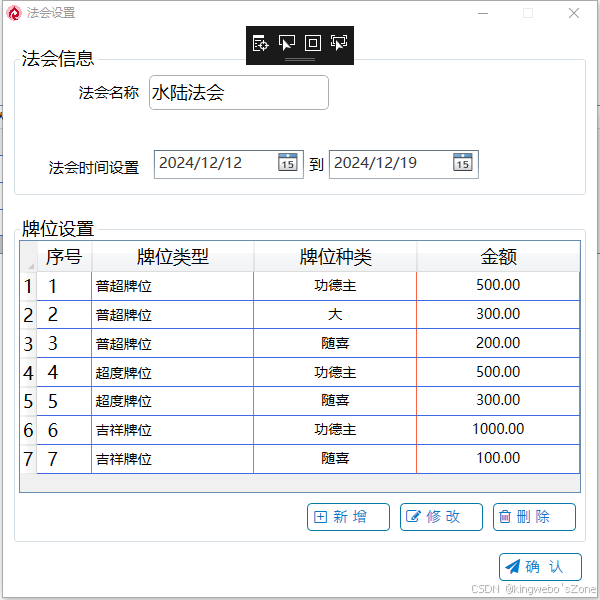Open the end date calendar picker icon

tap(462, 162)
